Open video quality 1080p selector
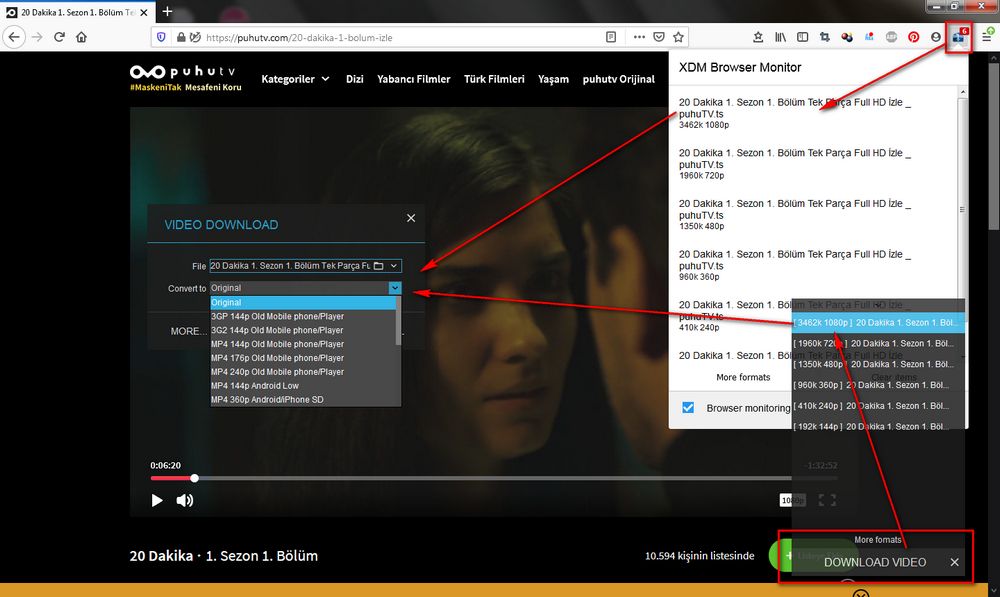The width and height of the screenshot is (1000, 597). [x=792, y=500]
